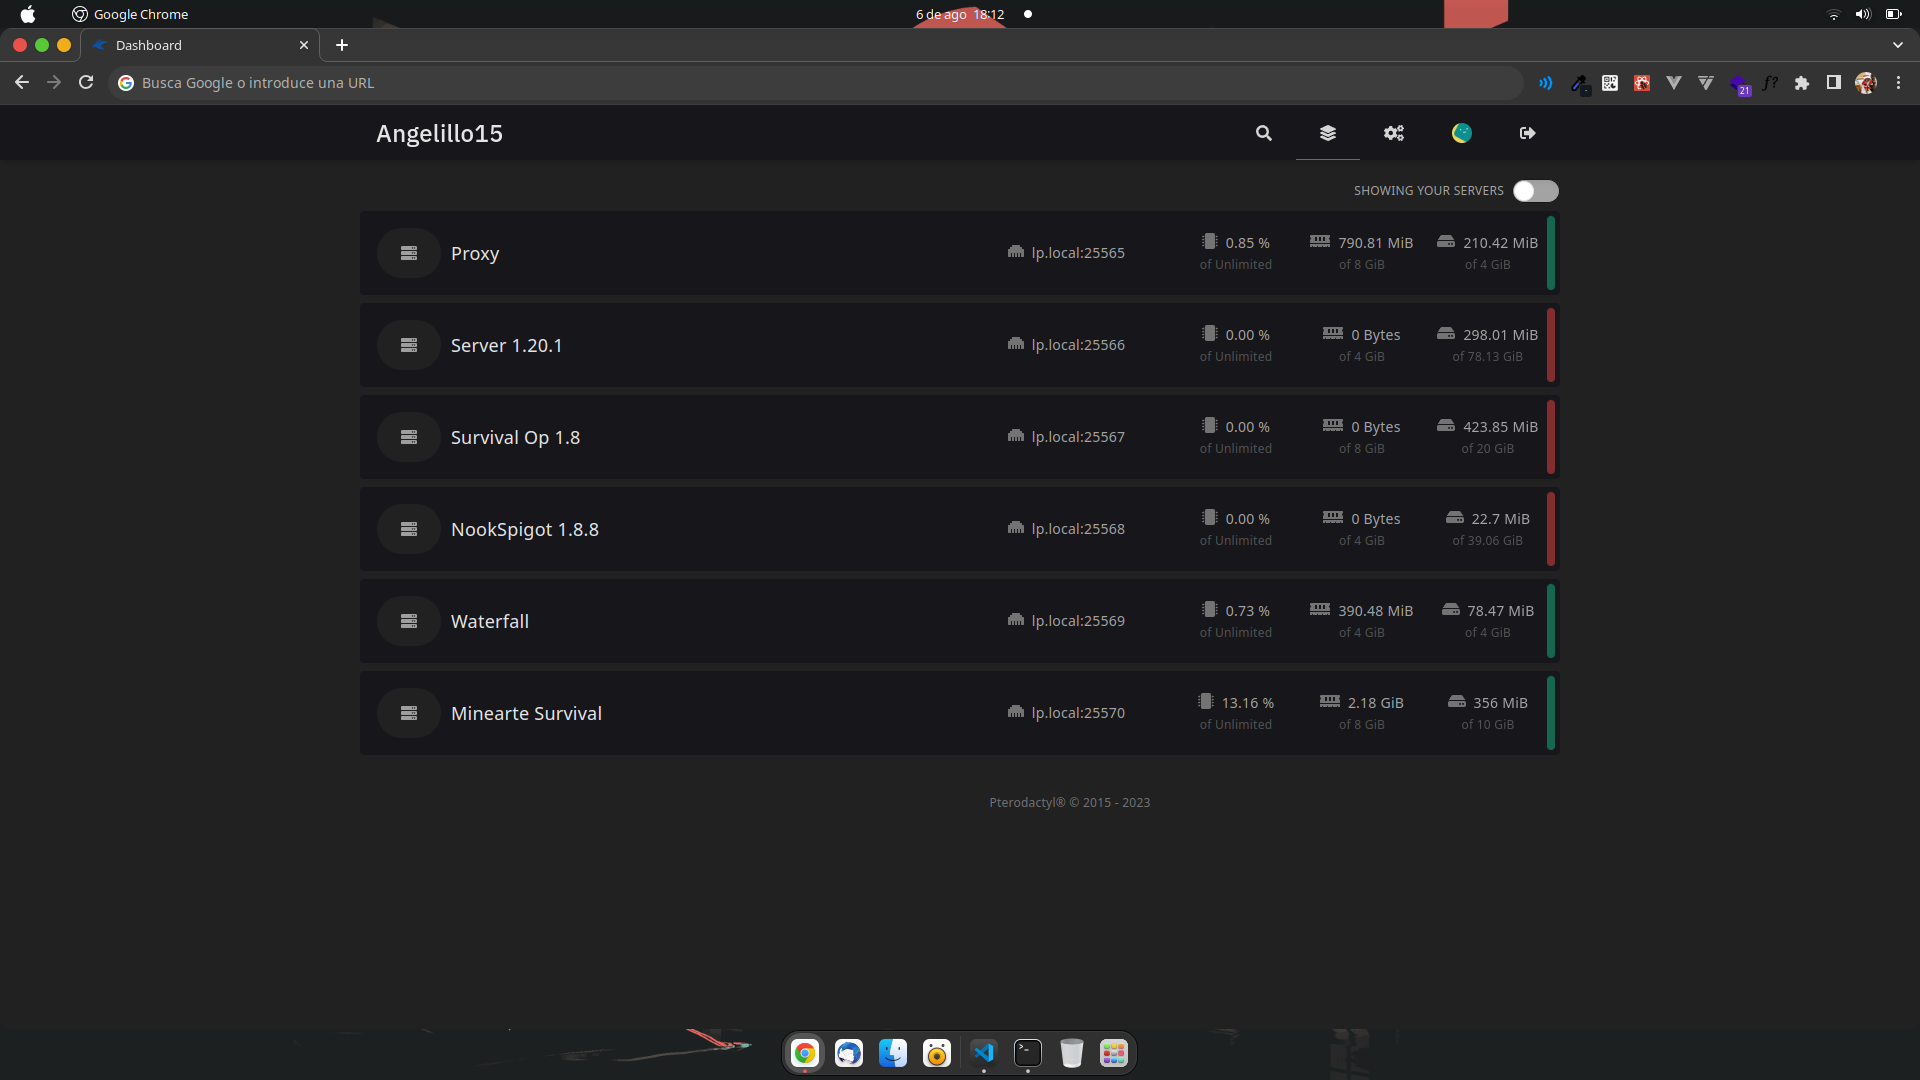This screenshot has width=1920, height=1080.
Task: Open Visual Studio Code from dock
Action: (x=984, y=1053)
